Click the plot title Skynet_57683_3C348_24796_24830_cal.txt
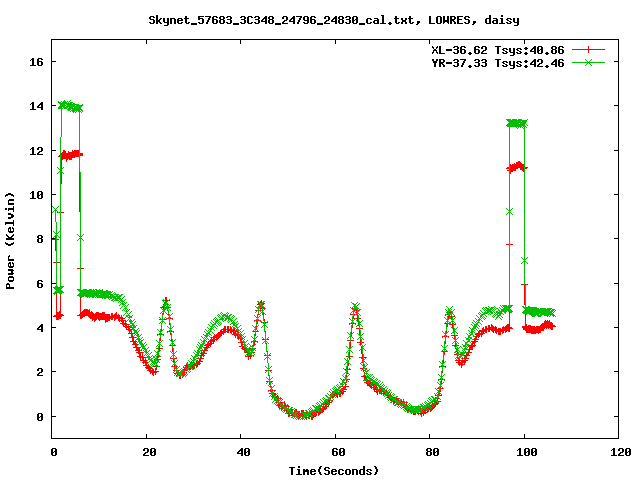The height and width of the screenshot is (480, 640). 284,20
